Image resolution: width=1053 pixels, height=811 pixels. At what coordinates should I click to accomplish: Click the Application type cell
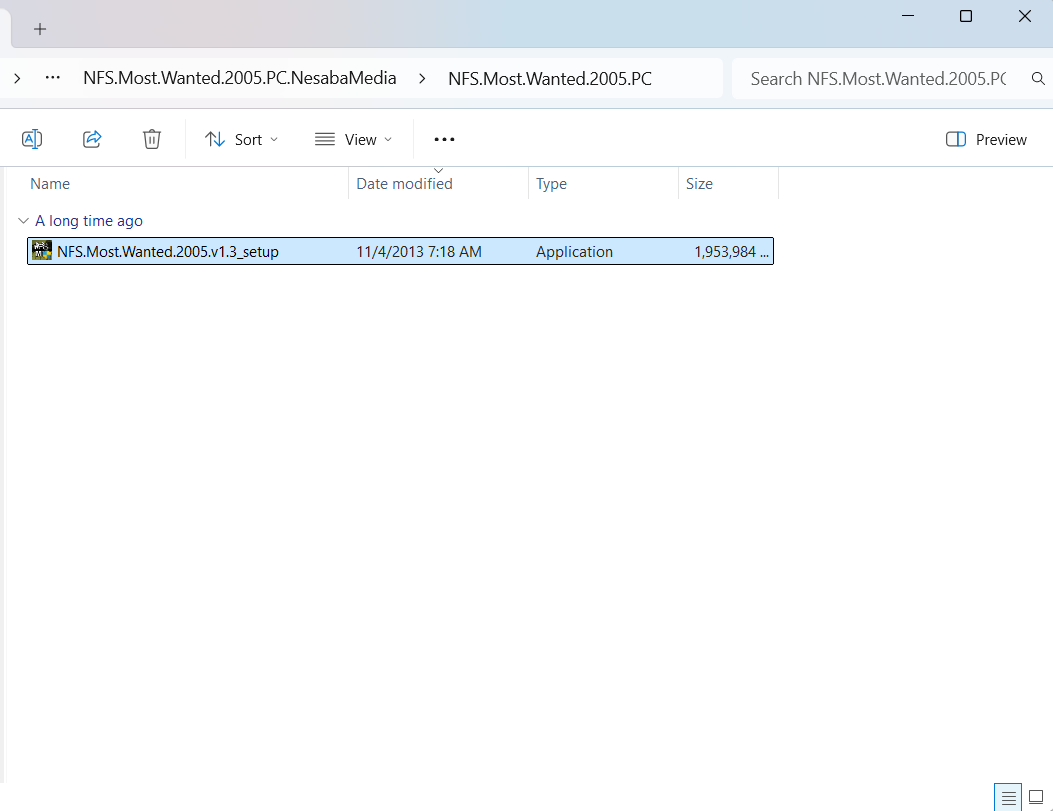(x=574, y=252)
